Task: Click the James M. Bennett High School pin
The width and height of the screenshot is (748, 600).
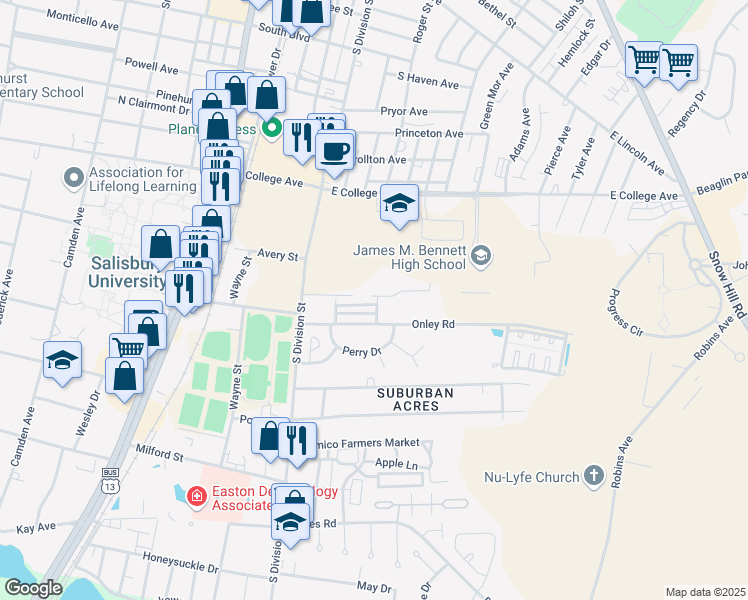Action: coord(481,256)
